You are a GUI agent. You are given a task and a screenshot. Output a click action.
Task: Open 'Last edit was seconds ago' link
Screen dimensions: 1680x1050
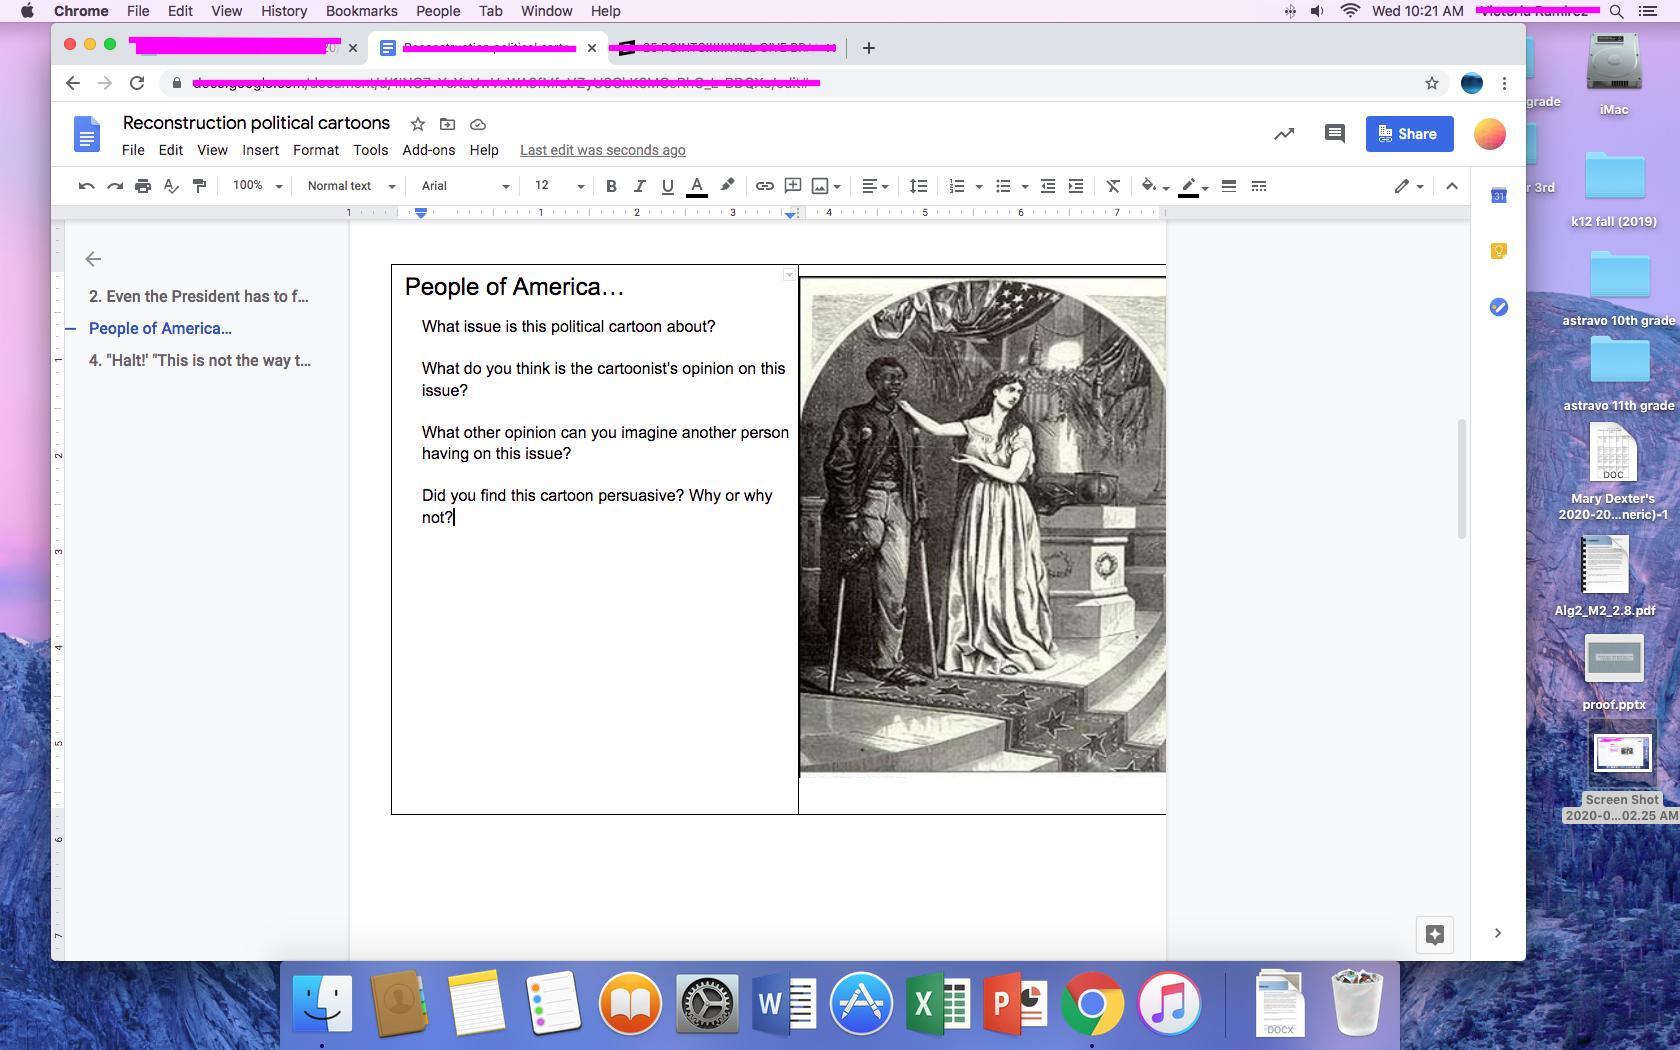602,150
